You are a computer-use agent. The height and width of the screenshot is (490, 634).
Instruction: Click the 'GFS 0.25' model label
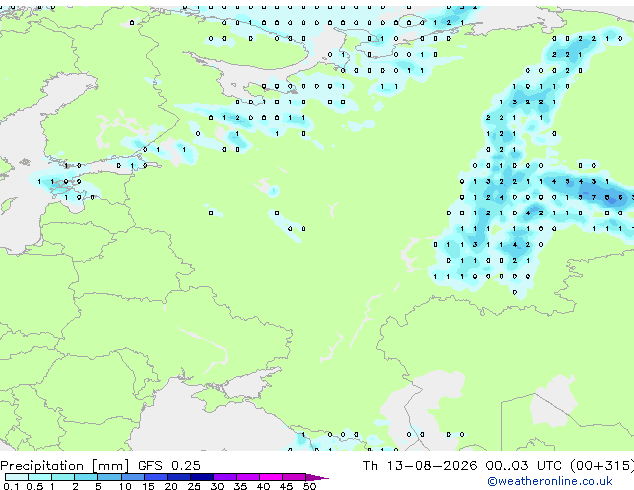point(169,466)
